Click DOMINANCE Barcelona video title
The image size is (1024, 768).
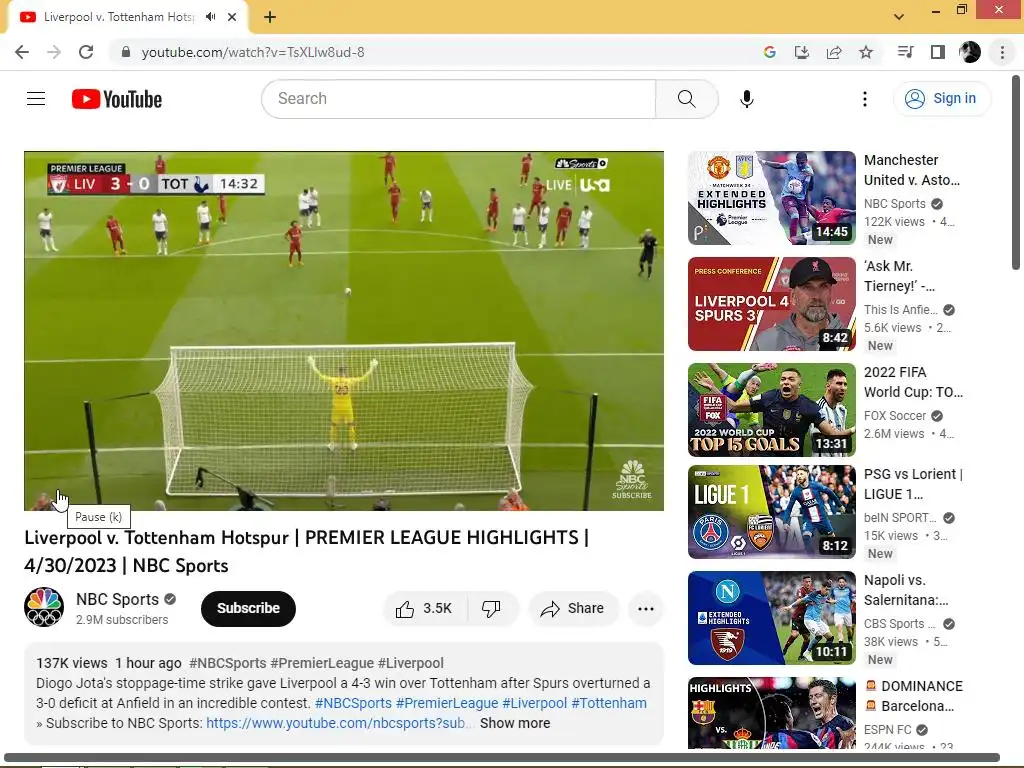914,696
